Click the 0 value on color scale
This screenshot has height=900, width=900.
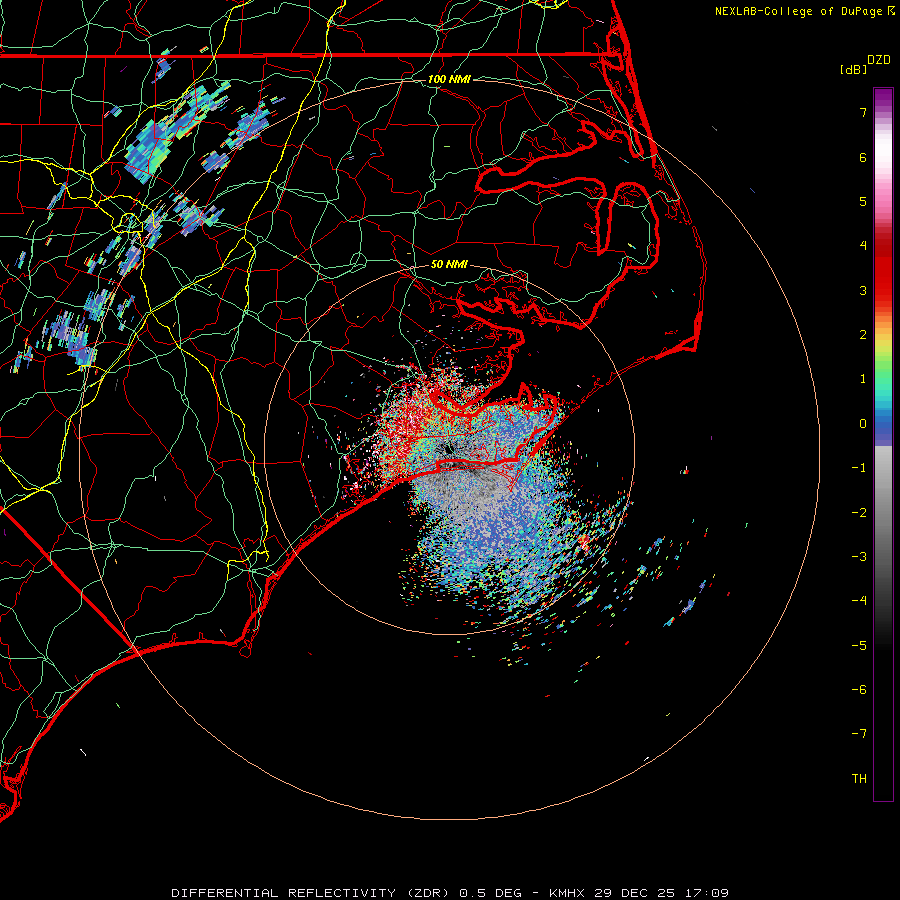(x=863, y=424)
